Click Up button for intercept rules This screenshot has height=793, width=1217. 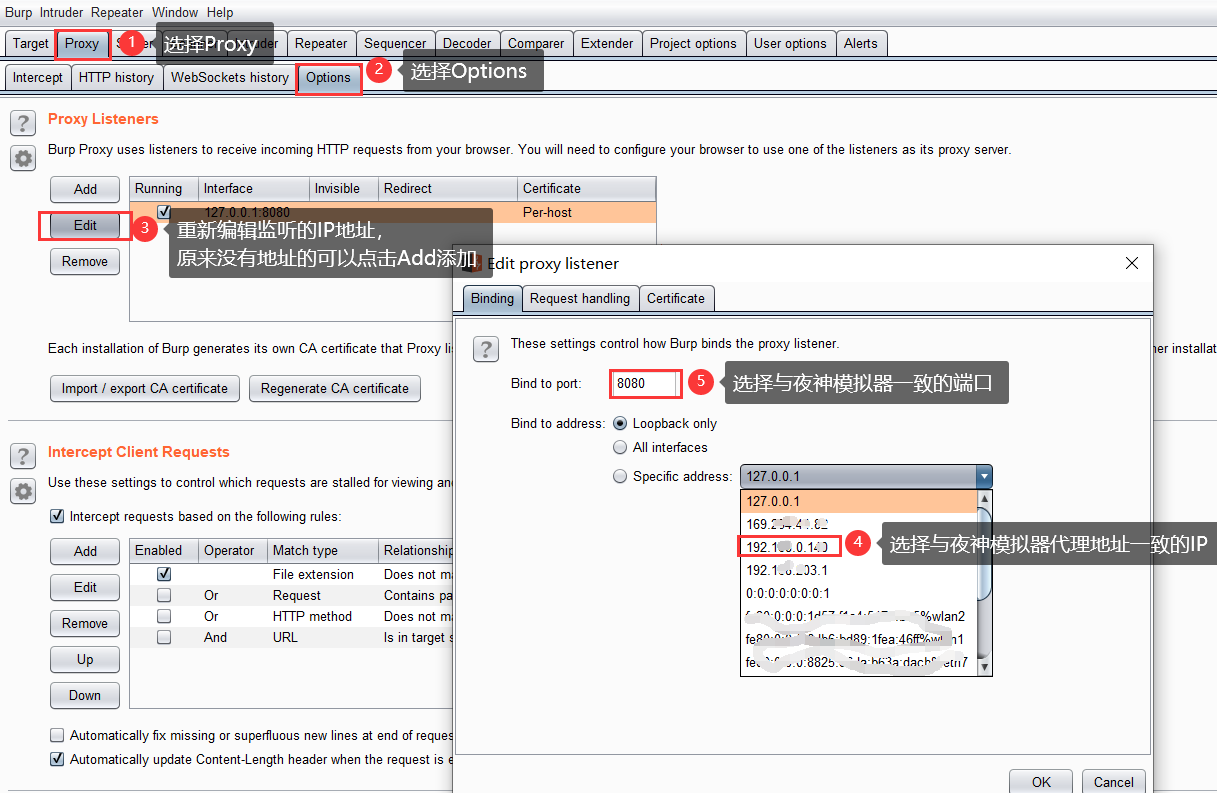(85, 659)
